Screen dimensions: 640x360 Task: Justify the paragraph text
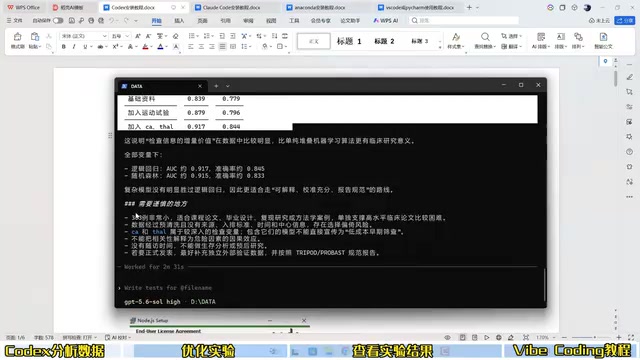[x=222, y=47]
